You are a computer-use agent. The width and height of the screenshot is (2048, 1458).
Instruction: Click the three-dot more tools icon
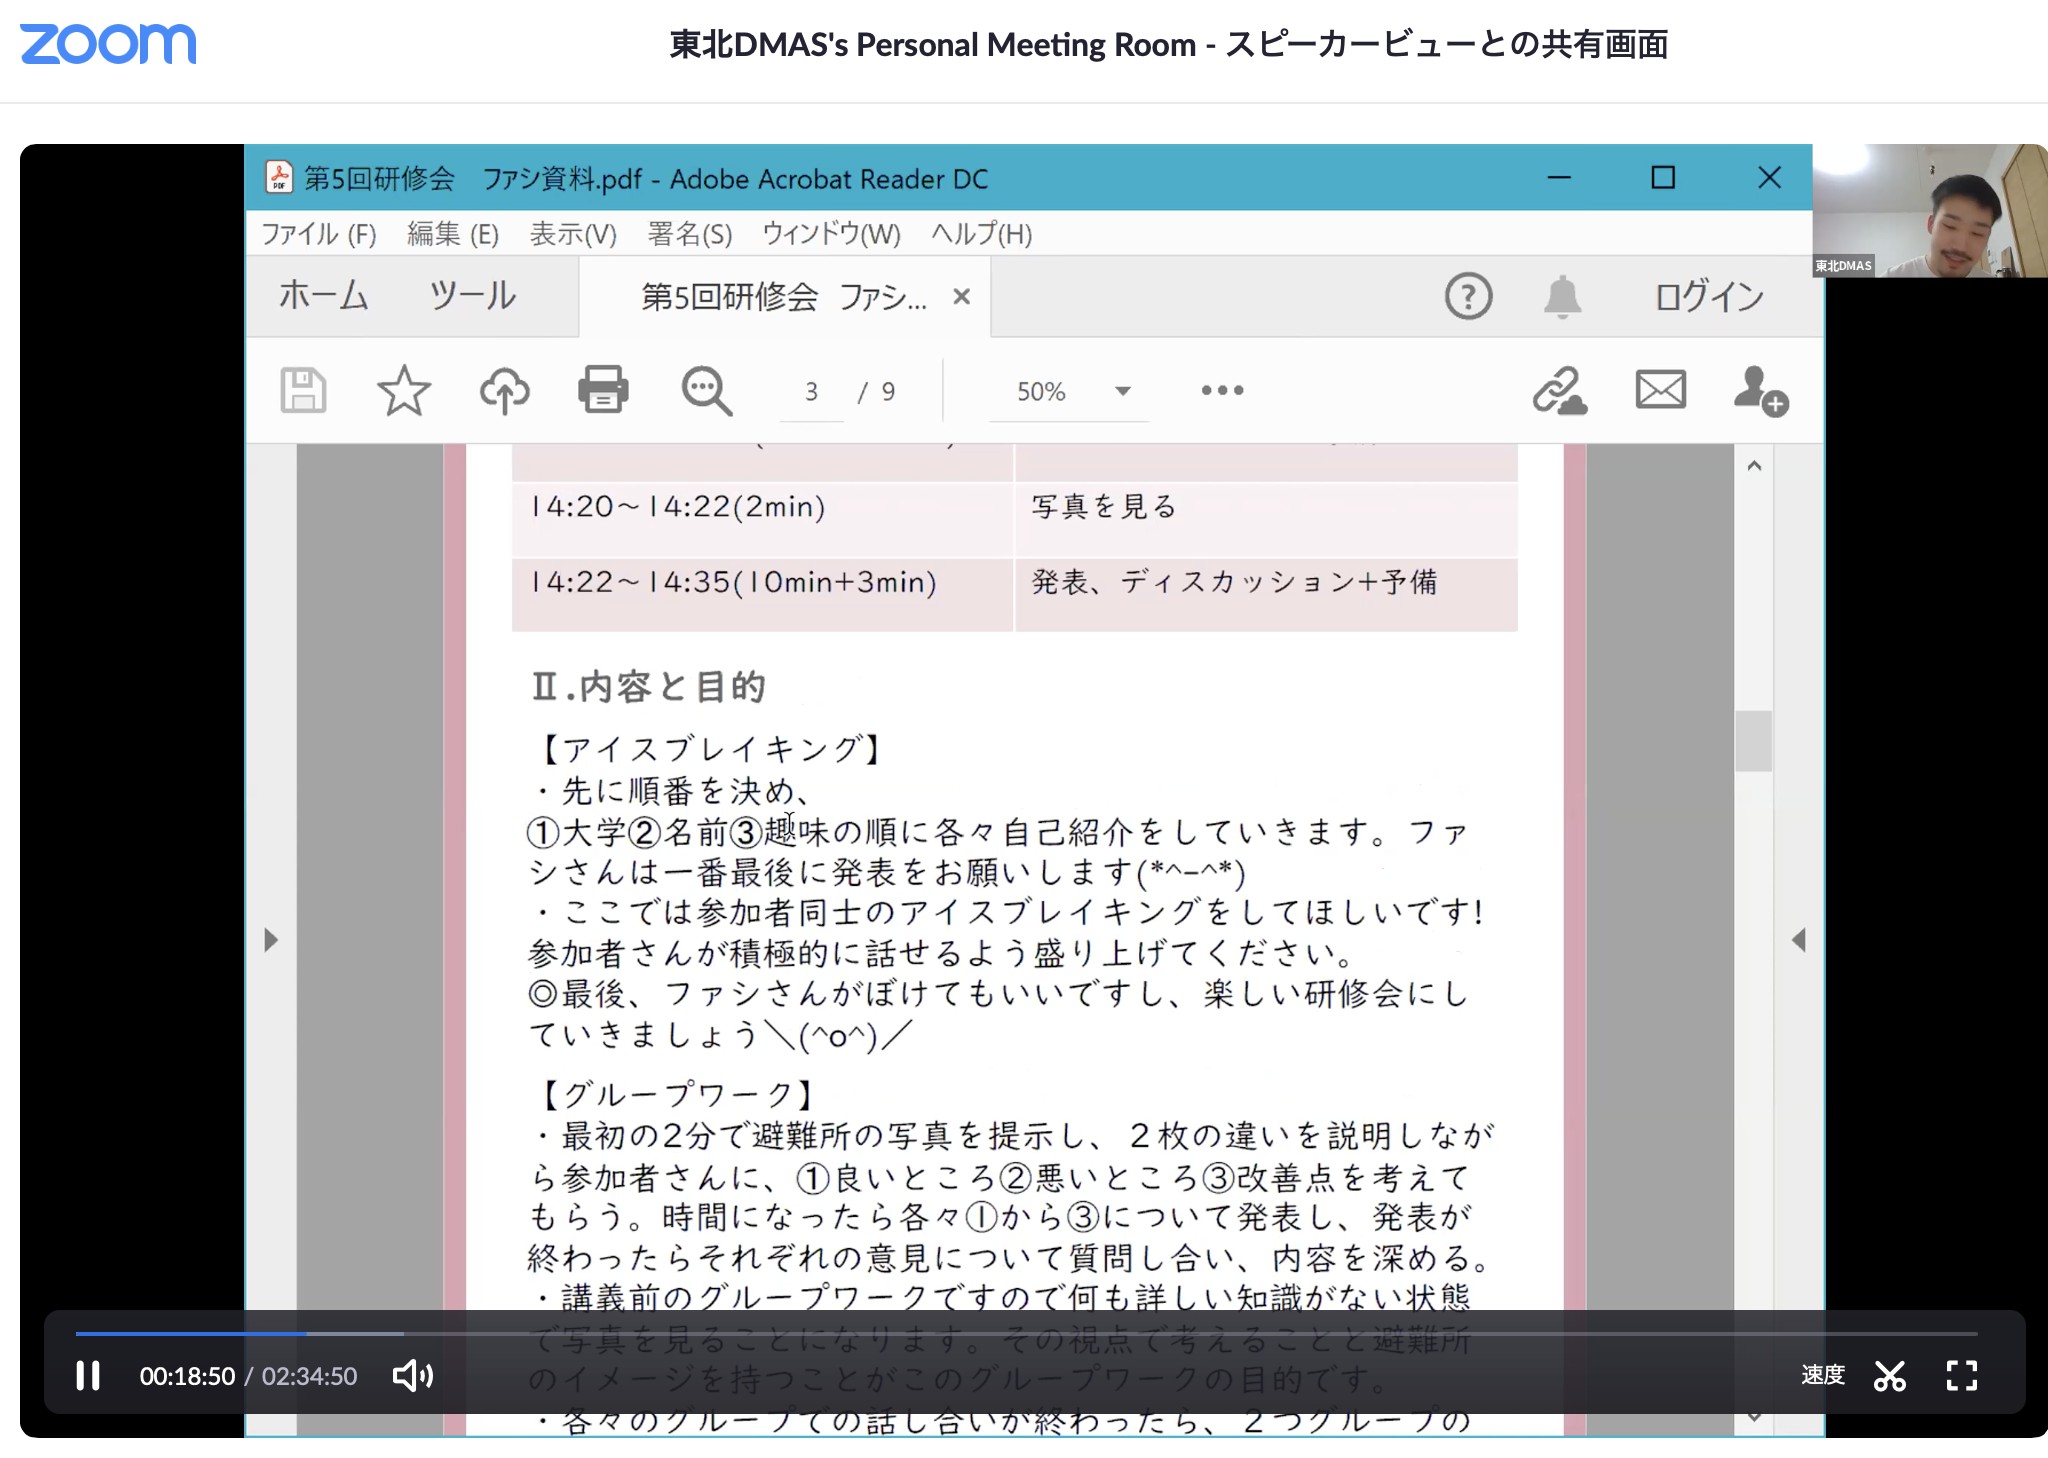coord(1222,390)
